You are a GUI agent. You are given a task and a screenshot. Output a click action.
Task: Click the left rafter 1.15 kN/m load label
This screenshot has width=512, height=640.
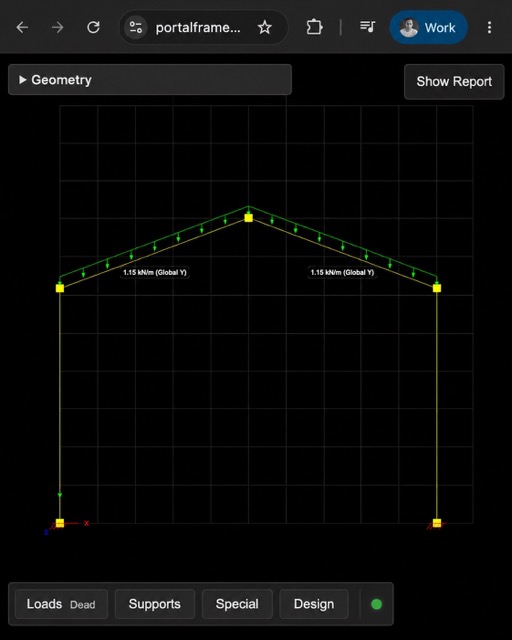155,272
